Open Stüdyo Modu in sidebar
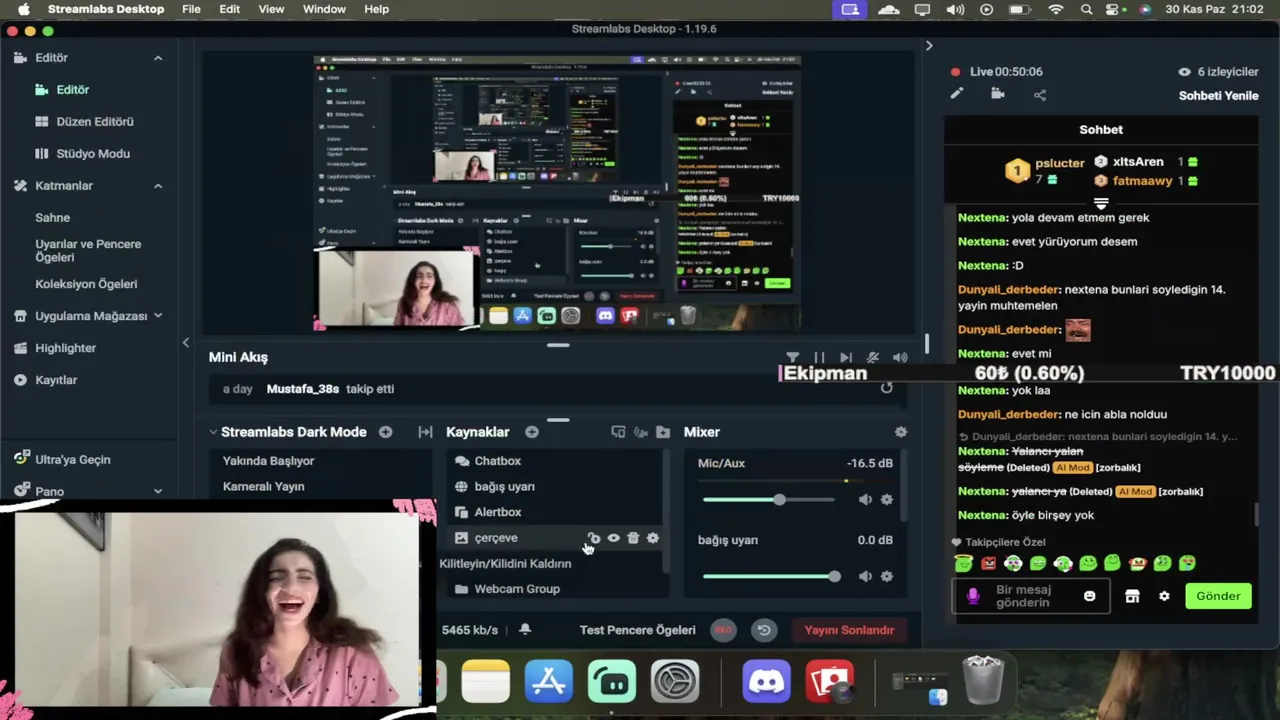 pyautogui.click(x=93, y=153)
